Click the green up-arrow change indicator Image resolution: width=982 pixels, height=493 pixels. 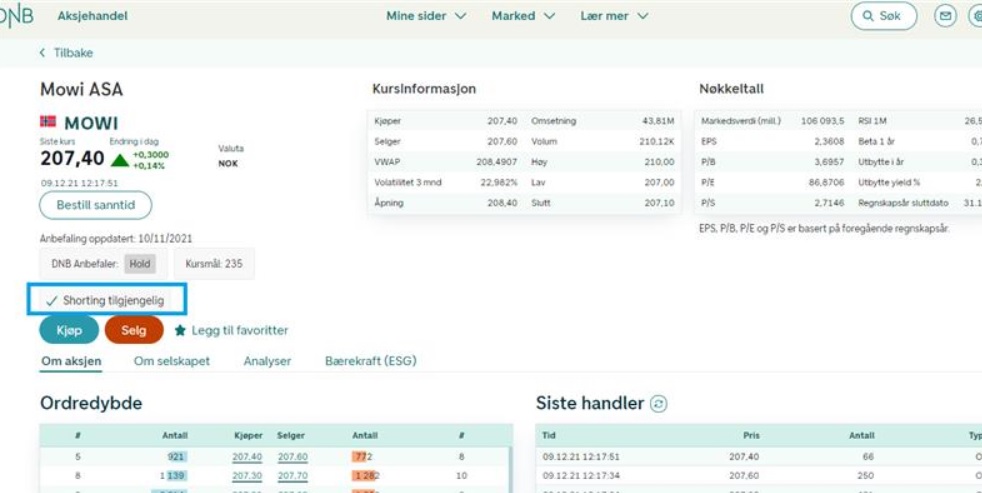pyautogui.click(x=120, y=160)
